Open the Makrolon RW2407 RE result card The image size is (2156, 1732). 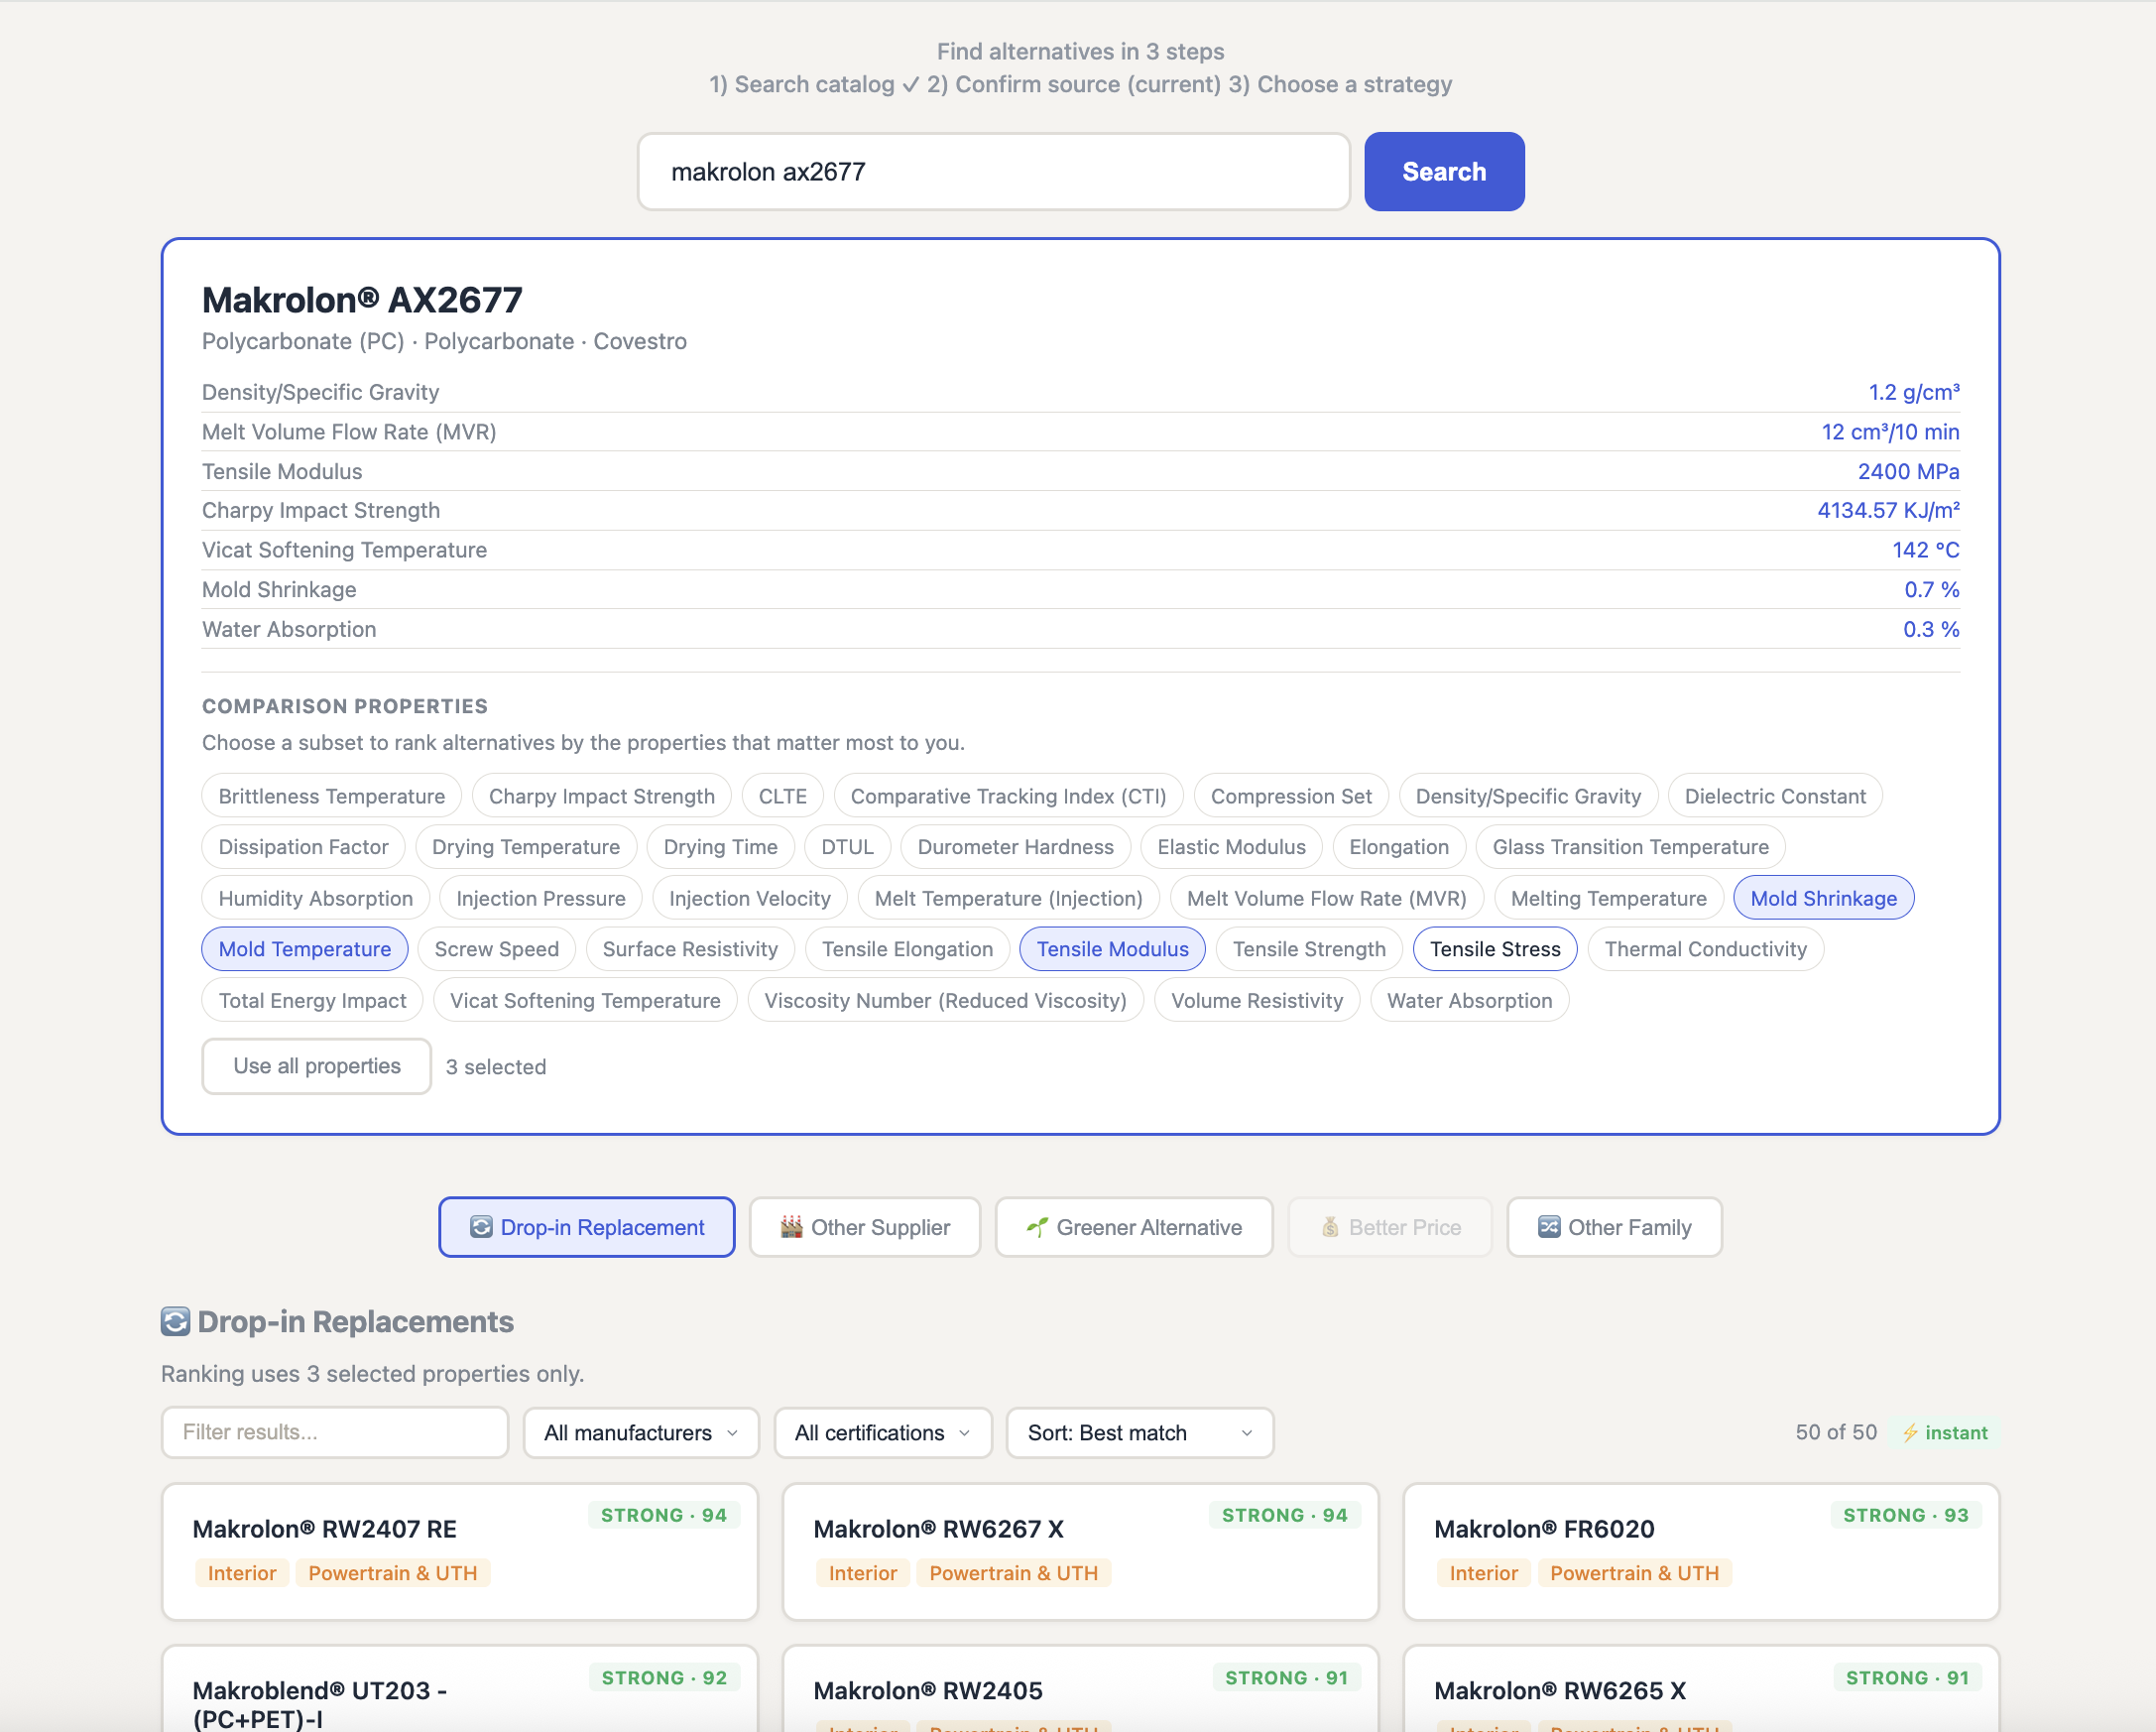point(460,1551)
